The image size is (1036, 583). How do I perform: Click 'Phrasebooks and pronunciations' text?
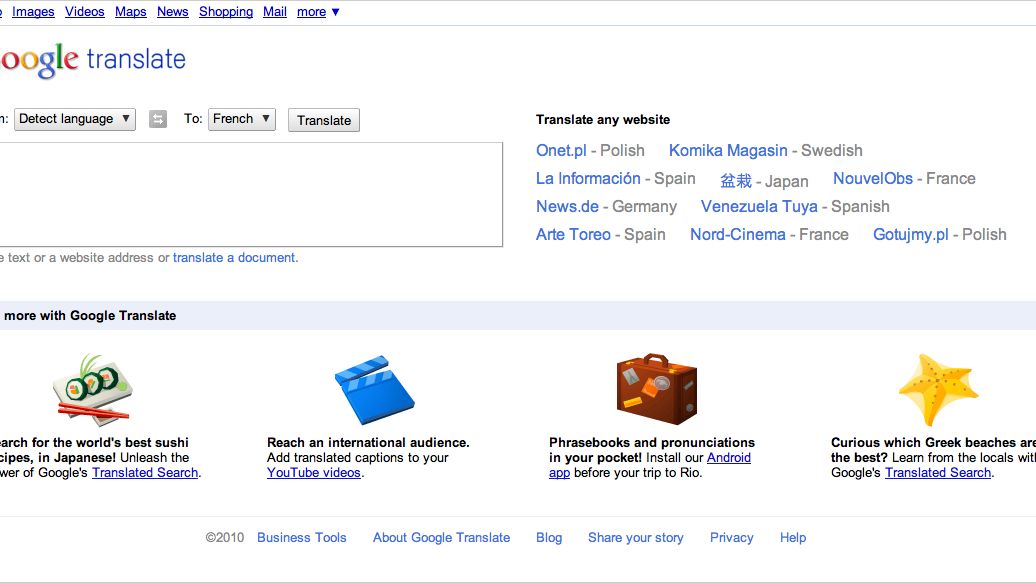tap(651, 442)
